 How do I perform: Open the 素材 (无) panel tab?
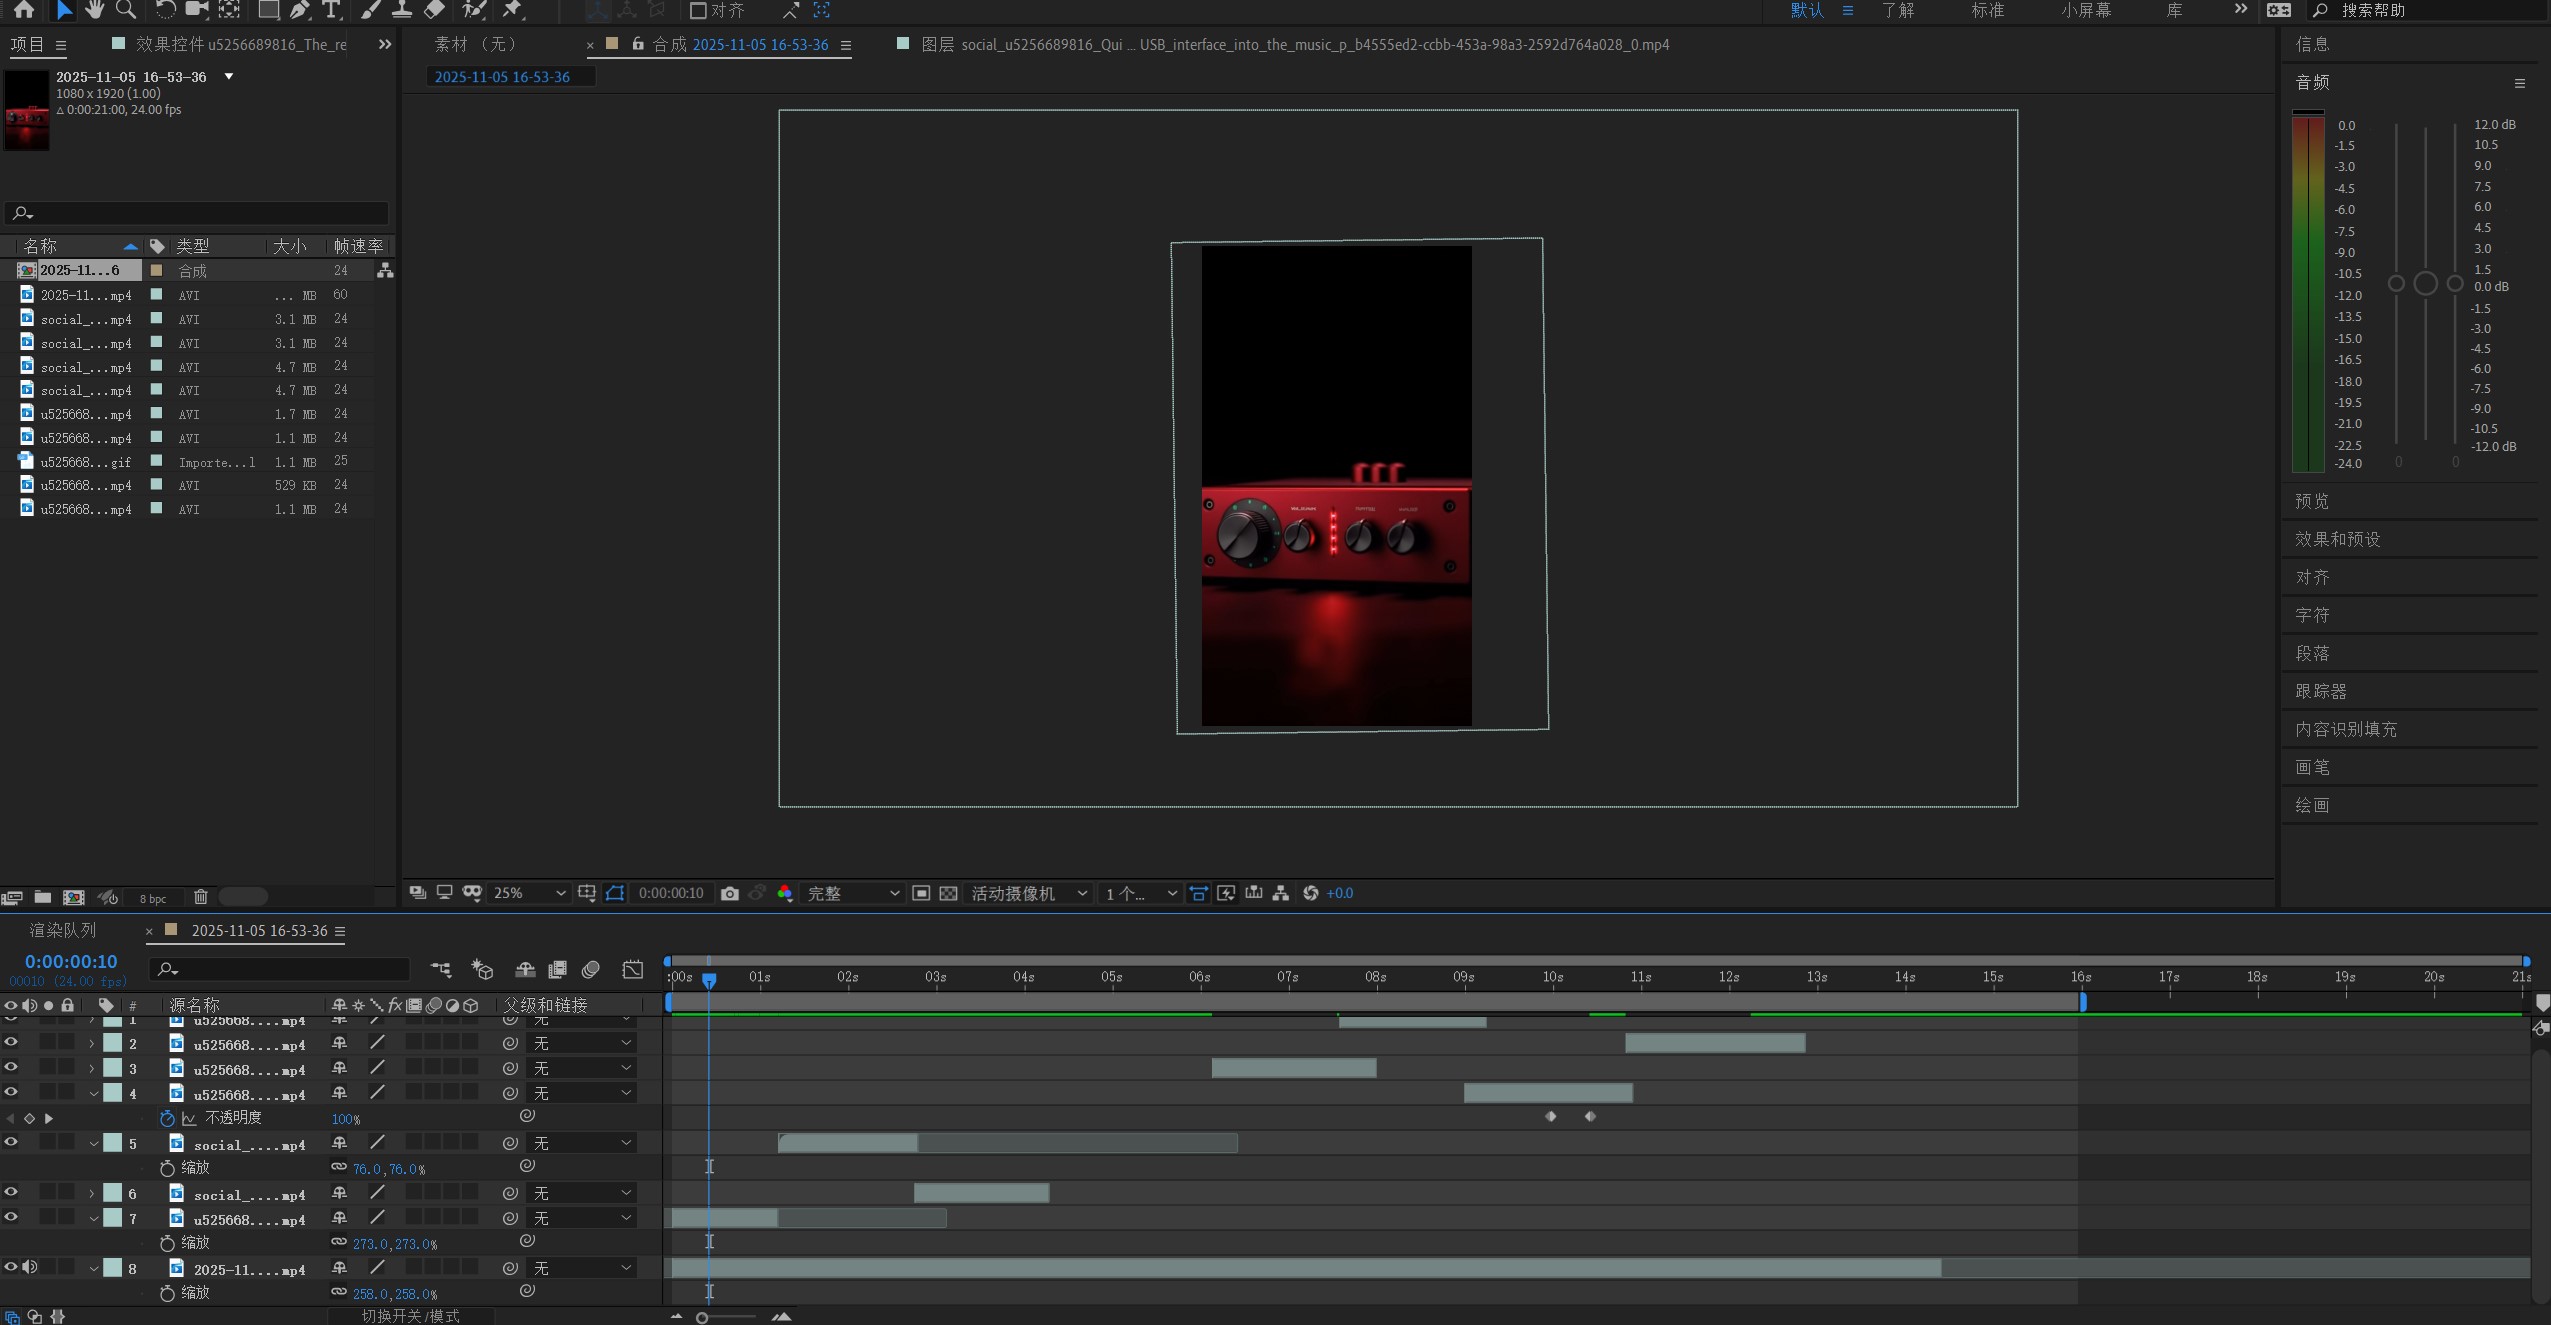click(x=476, y=44)
